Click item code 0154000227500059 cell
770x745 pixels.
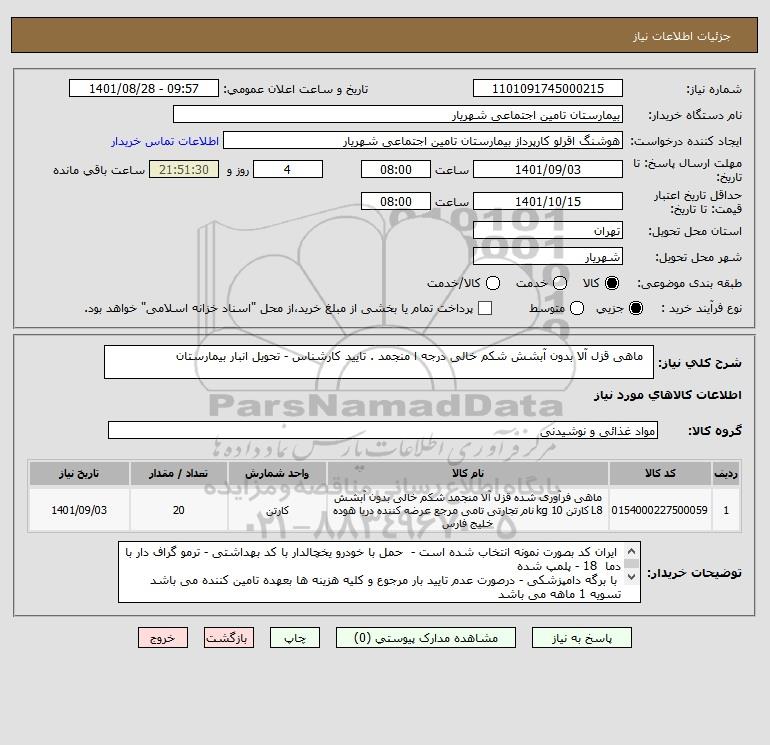[660, 510]
